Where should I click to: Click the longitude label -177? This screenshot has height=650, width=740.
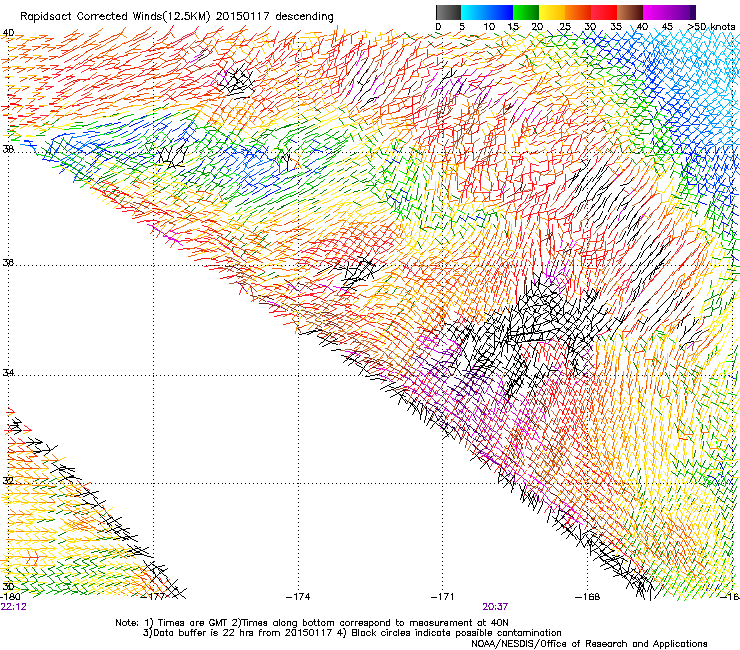coord(155,597)
